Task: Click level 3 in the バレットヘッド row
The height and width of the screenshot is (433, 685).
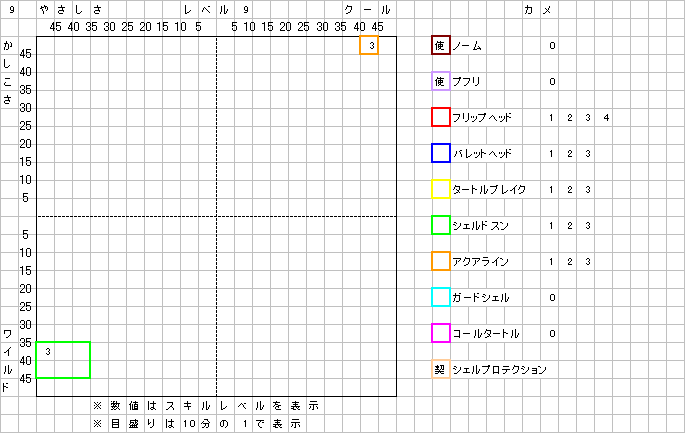Action: click(x=588, y=154)
